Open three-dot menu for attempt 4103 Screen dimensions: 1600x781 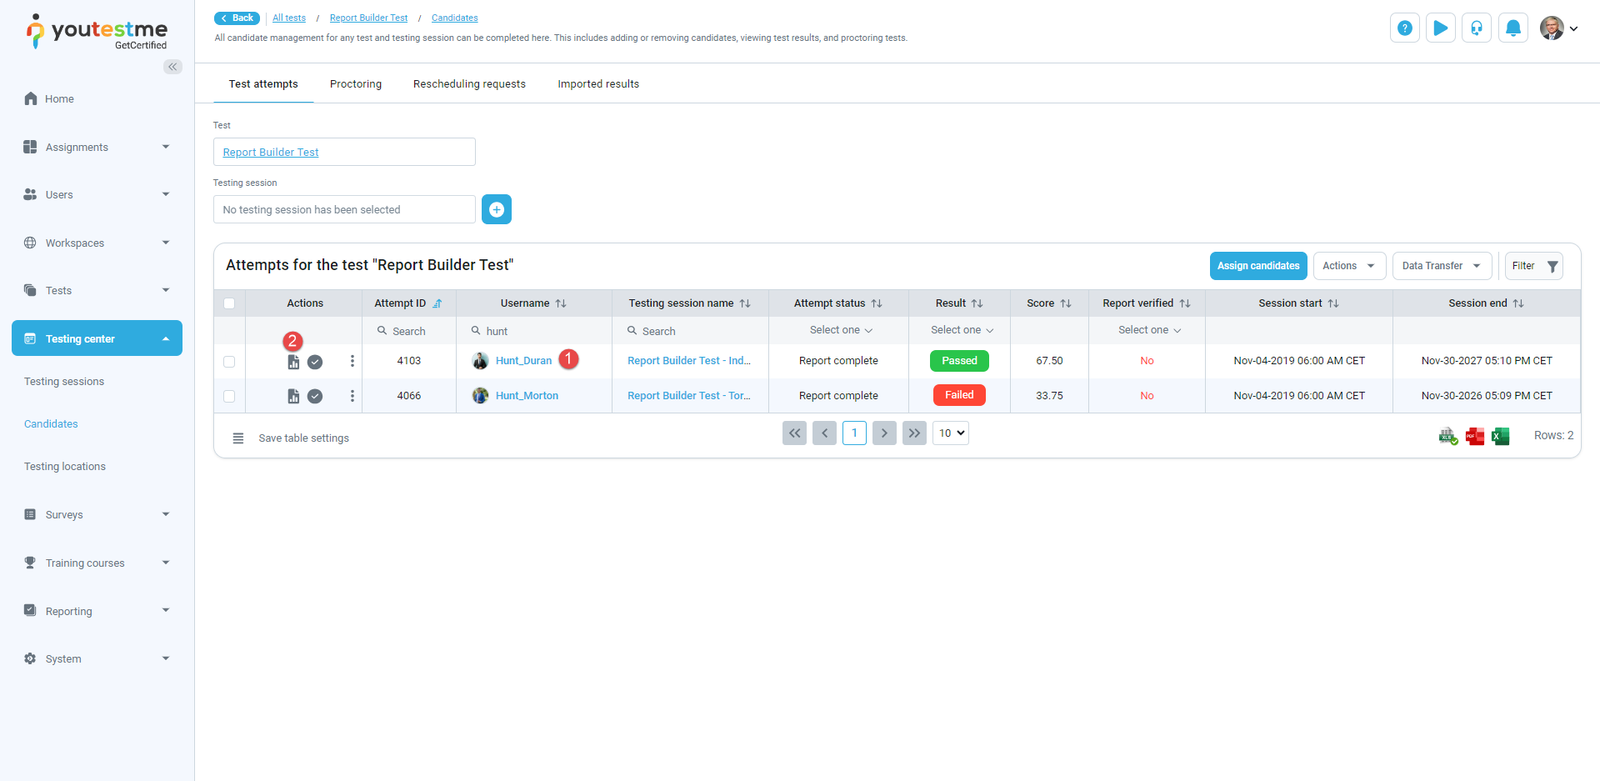coord(352,361)
